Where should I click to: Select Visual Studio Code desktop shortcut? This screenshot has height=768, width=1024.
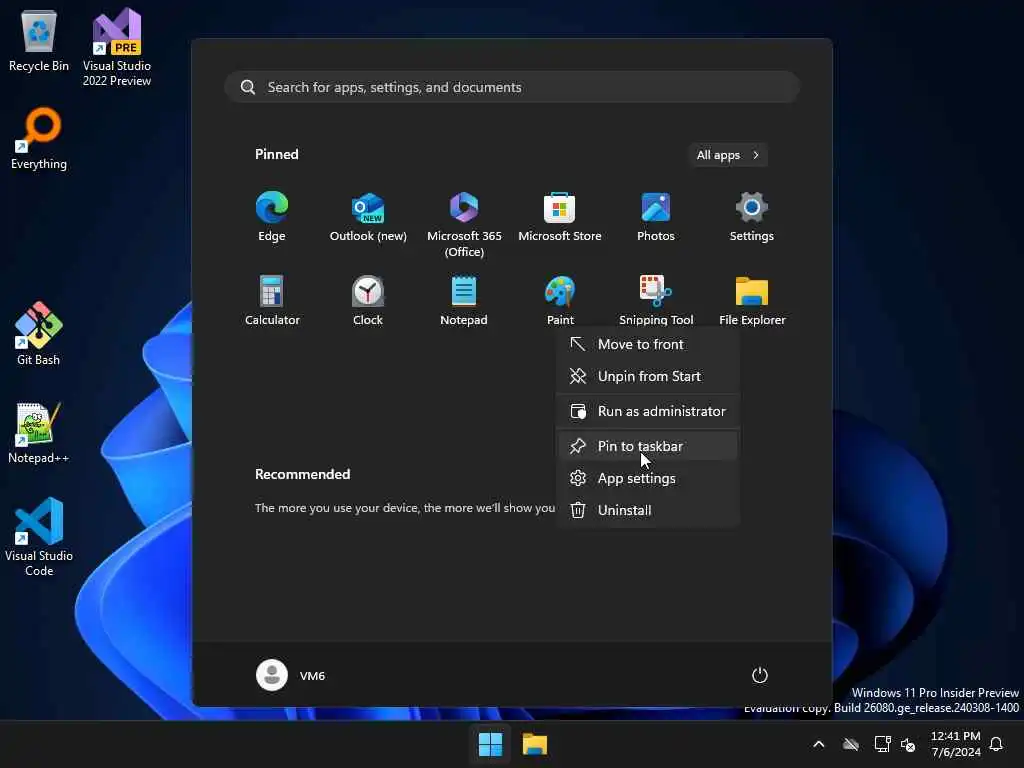click(39, 537)
